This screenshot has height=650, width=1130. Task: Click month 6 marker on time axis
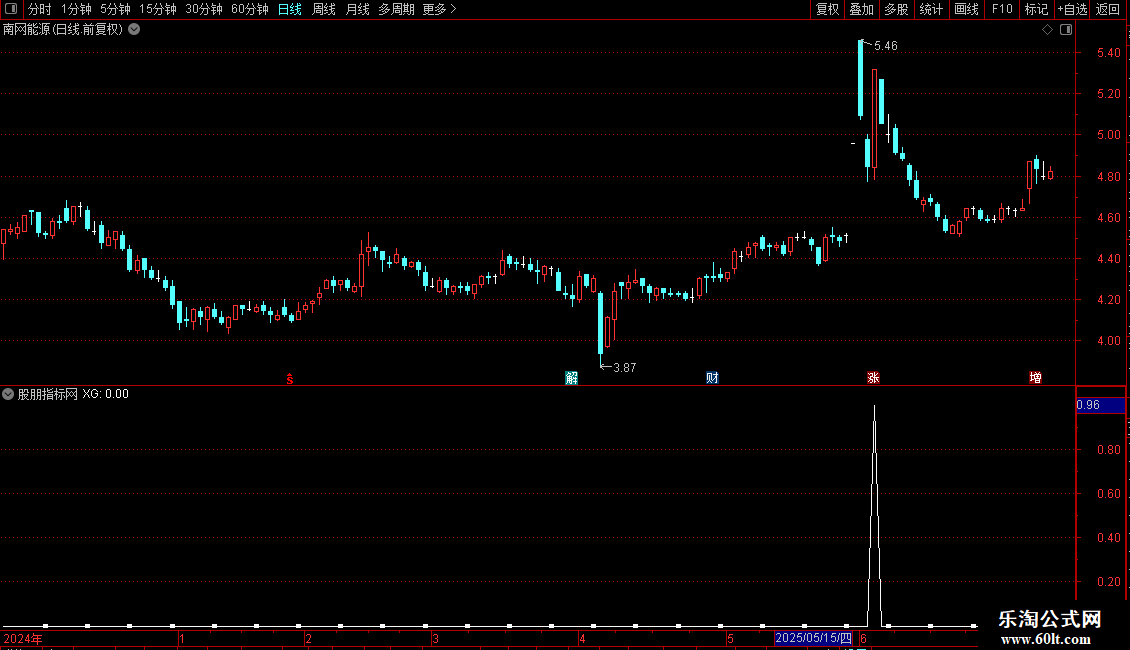863,638
